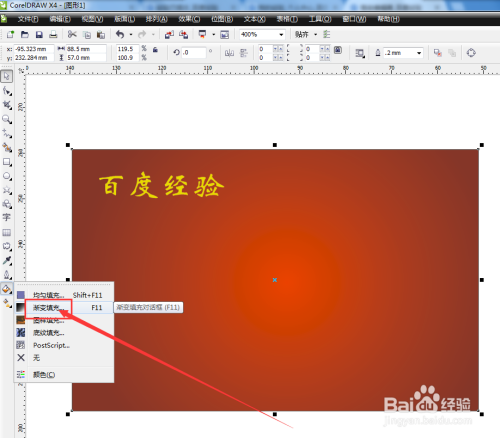Select the Interactive Fill tool

(x=7, y=303)
